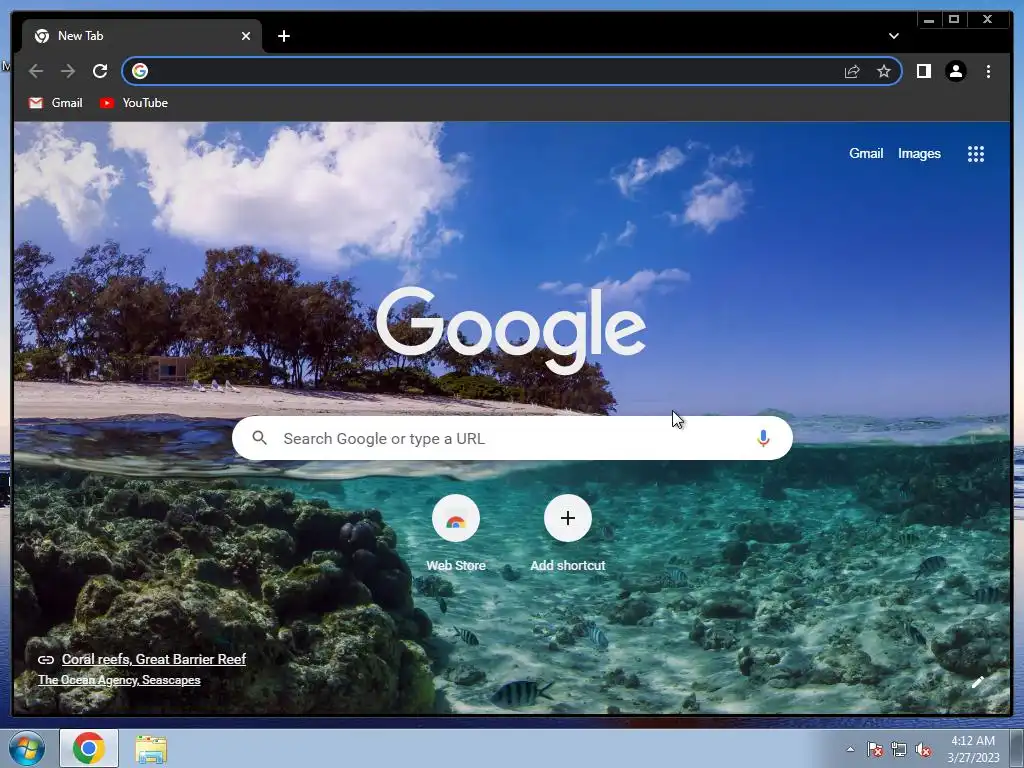This screenshot has height=768, width=1024.
Task: Open the YouTube bookmark
Action: tap(134, 103)
